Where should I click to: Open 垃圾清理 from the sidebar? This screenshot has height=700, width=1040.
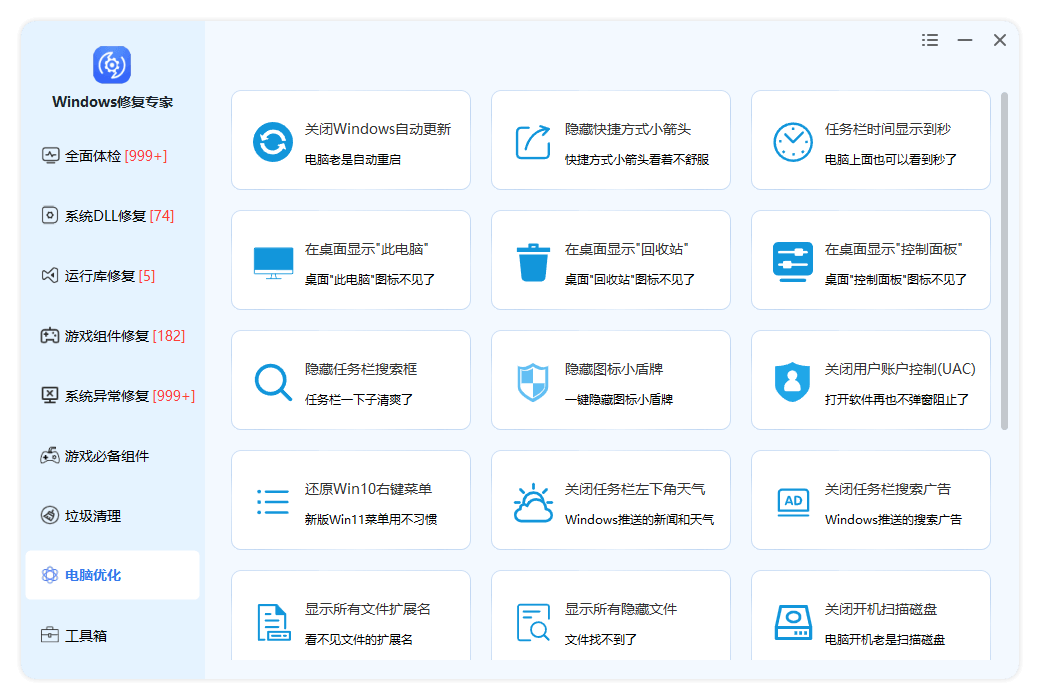[113, 516]
